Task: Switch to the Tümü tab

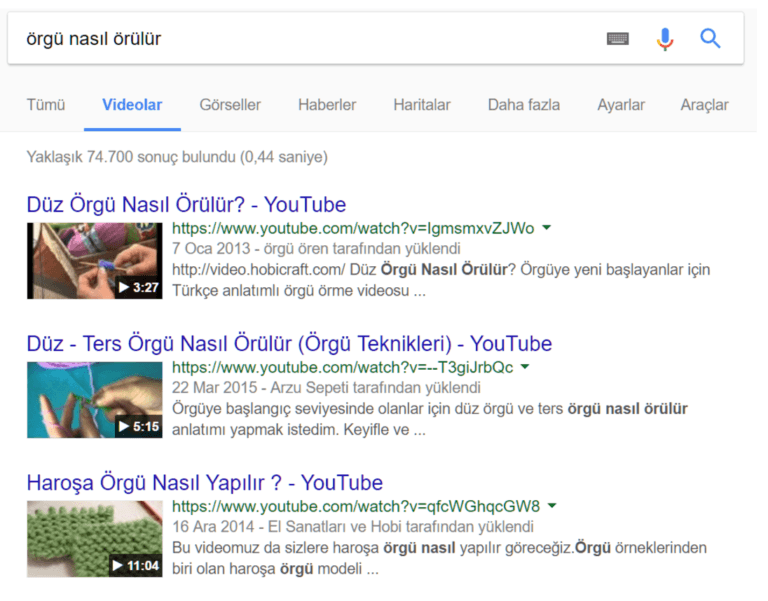Action: pos(46,106)
